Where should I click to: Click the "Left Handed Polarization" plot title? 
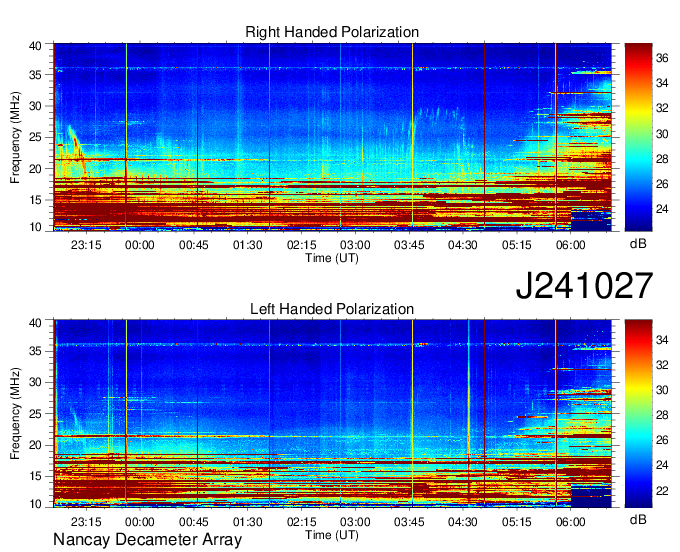(332, 309)
